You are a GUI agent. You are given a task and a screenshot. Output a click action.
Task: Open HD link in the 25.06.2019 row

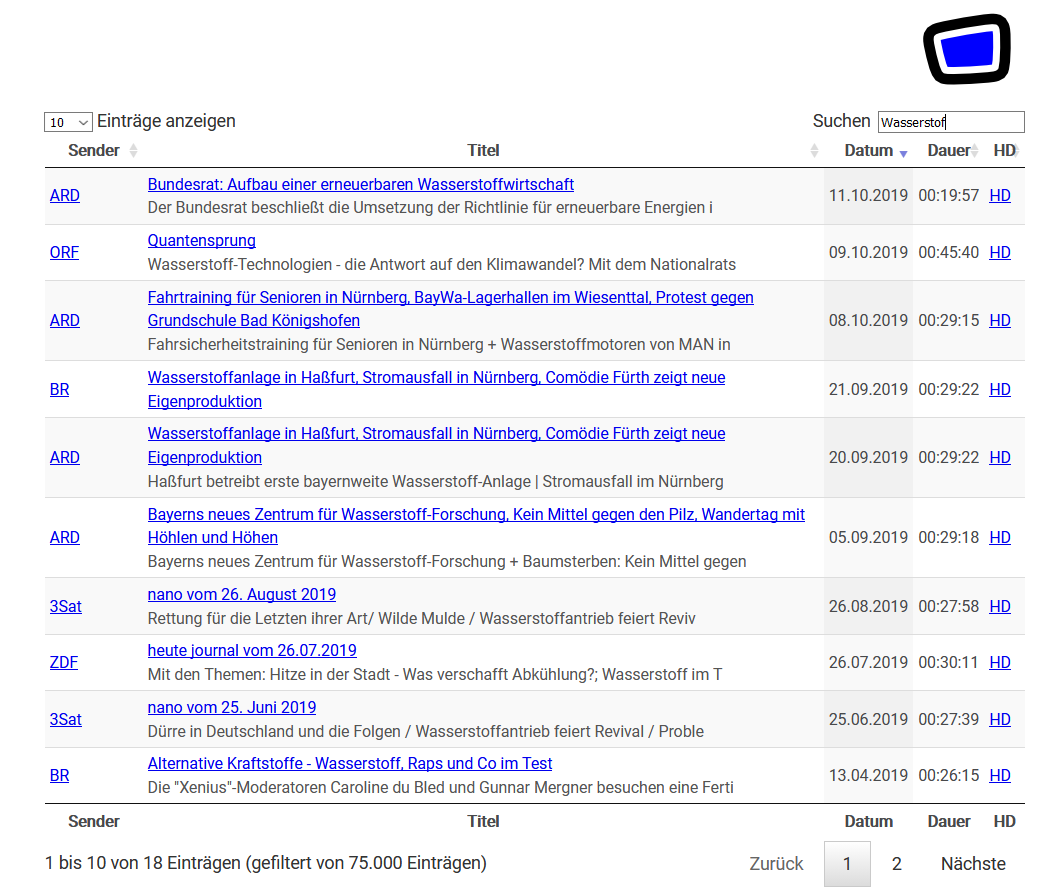tap(1000, 720)
